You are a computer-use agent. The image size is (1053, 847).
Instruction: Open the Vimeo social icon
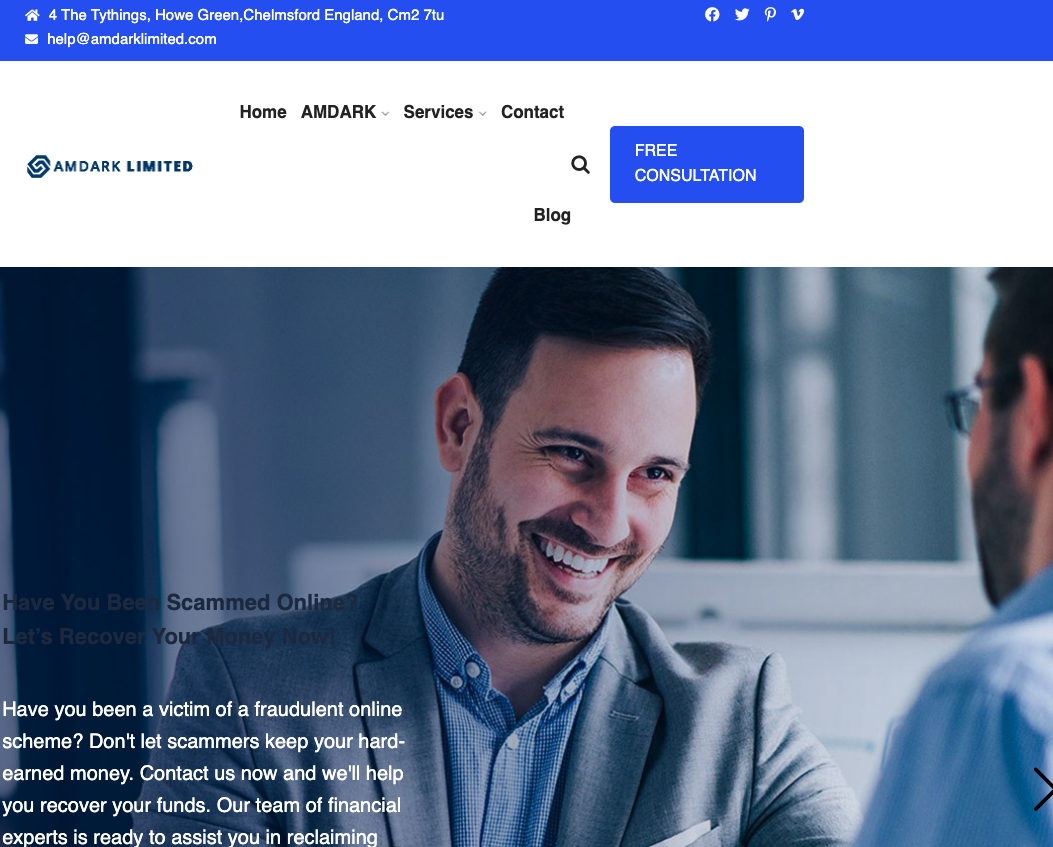click(797, 15)
